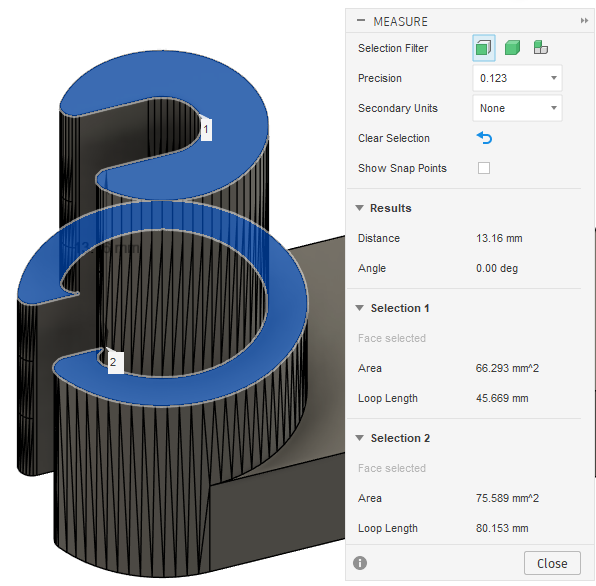Click the Loop Length value 45.669 mm
This screenshot has height=586, width=596.
pyautogui.click(x=502, y=398)
